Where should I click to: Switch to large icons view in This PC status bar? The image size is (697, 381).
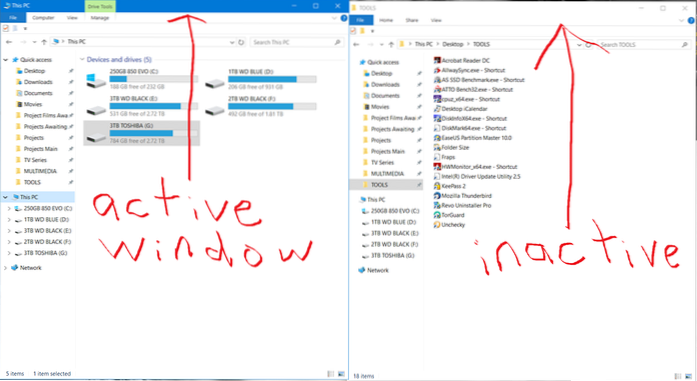point(341,374)
